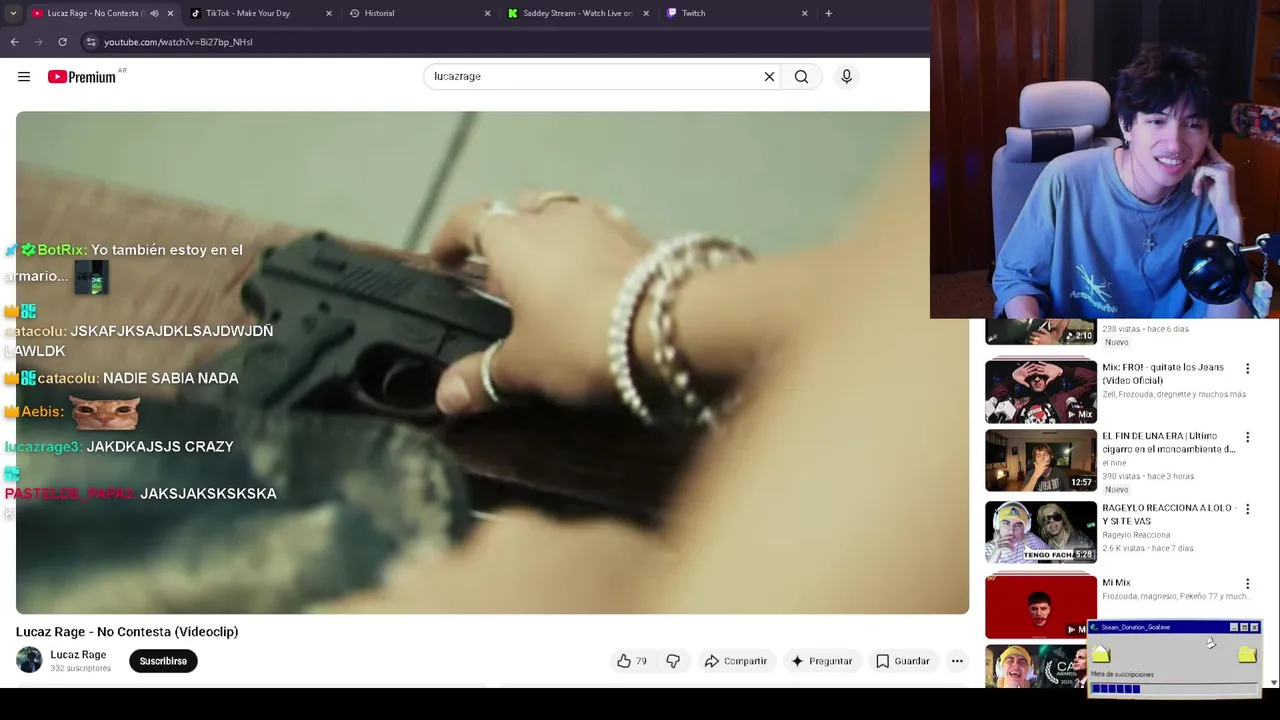This screenshot has height=720, width=1280.
Task: Save the video with Guardar button
Action: click(903, 661)
